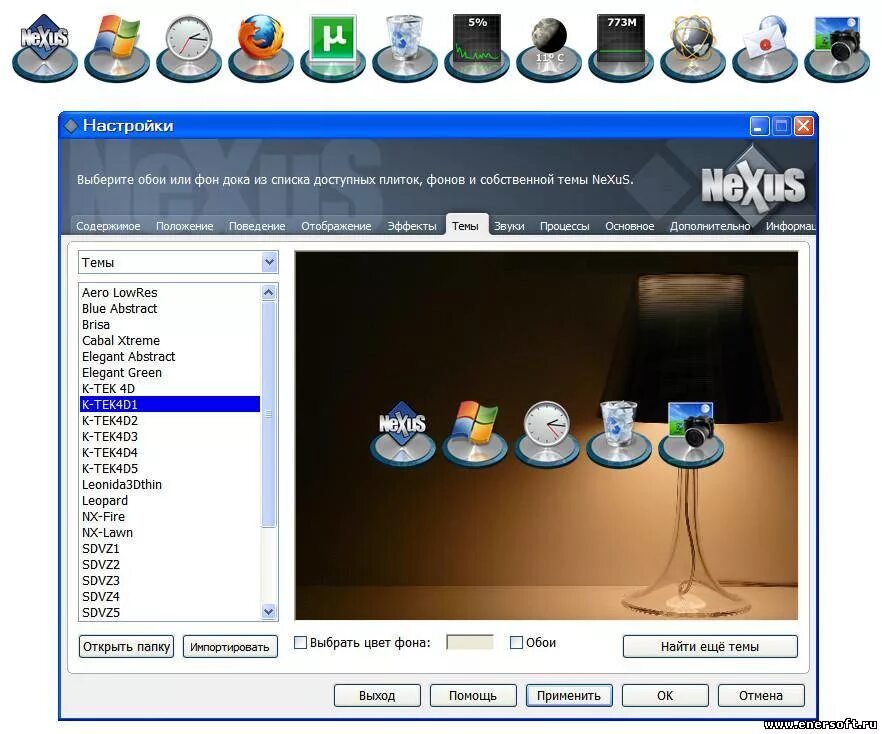
Task: Open the Звуки tab
Action: pos(509,226)
